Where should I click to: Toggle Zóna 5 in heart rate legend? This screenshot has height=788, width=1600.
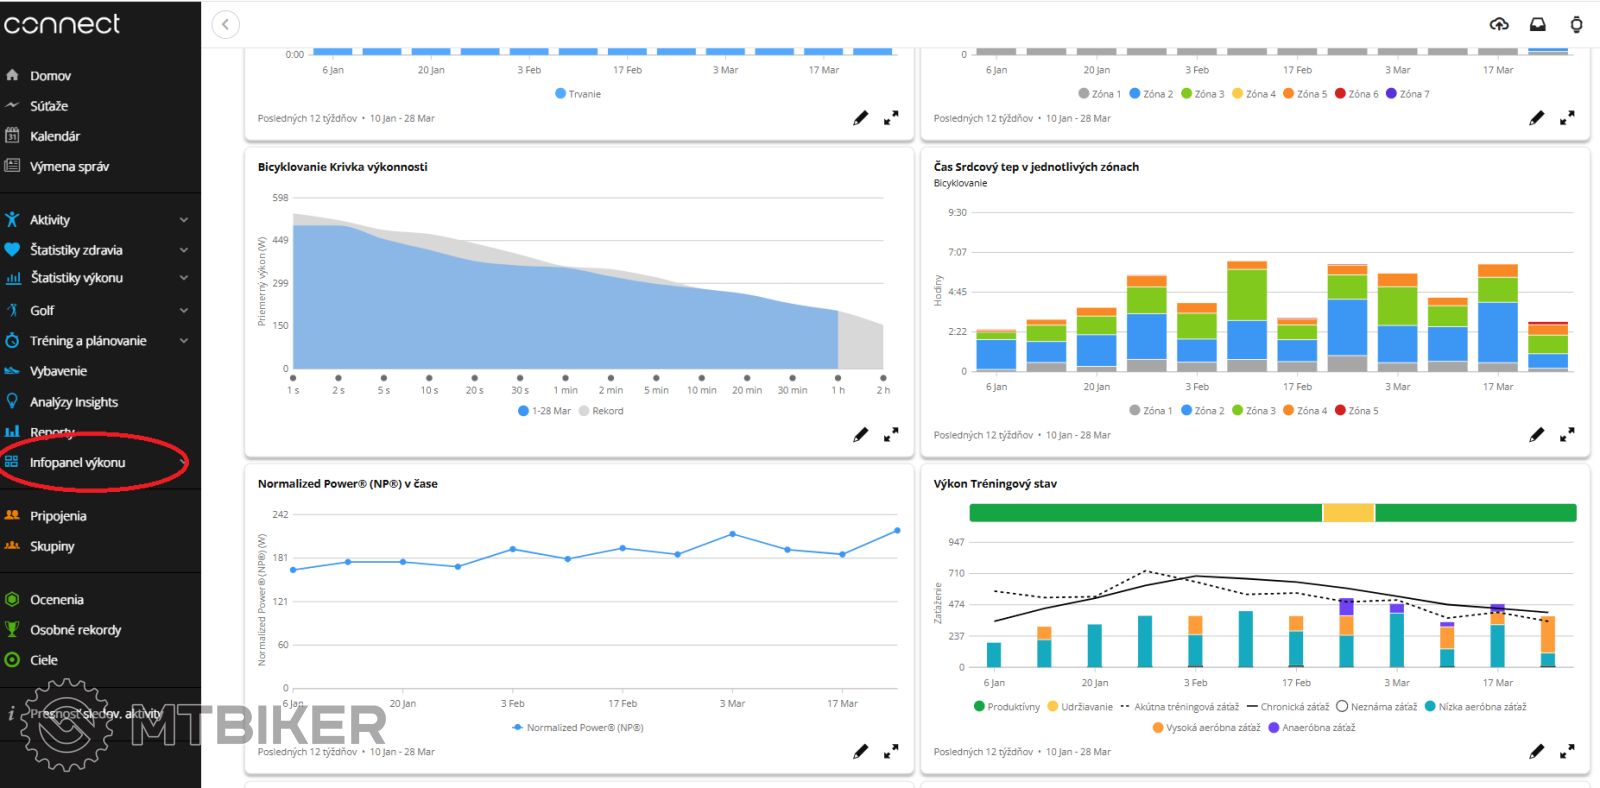click(1356, 411)
